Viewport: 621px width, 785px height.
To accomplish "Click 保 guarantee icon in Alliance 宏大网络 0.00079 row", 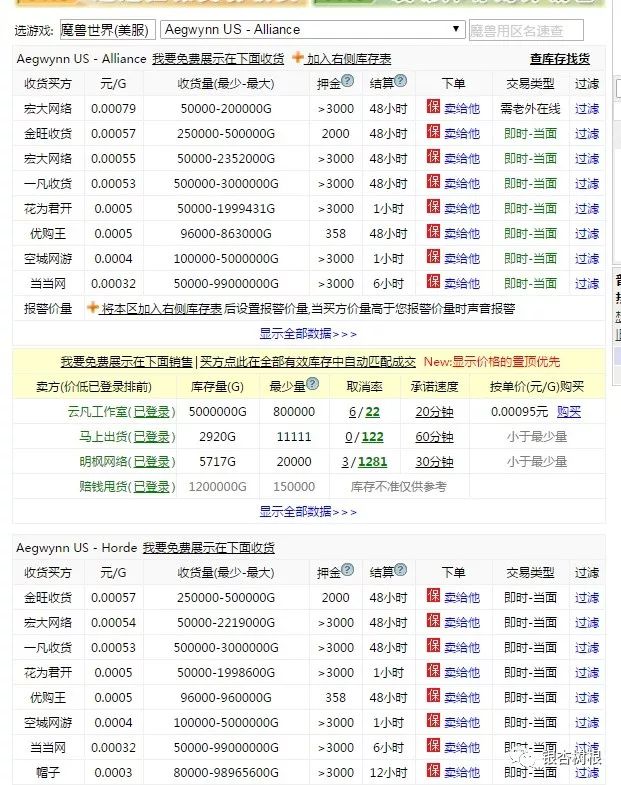I will click(433, 106).
